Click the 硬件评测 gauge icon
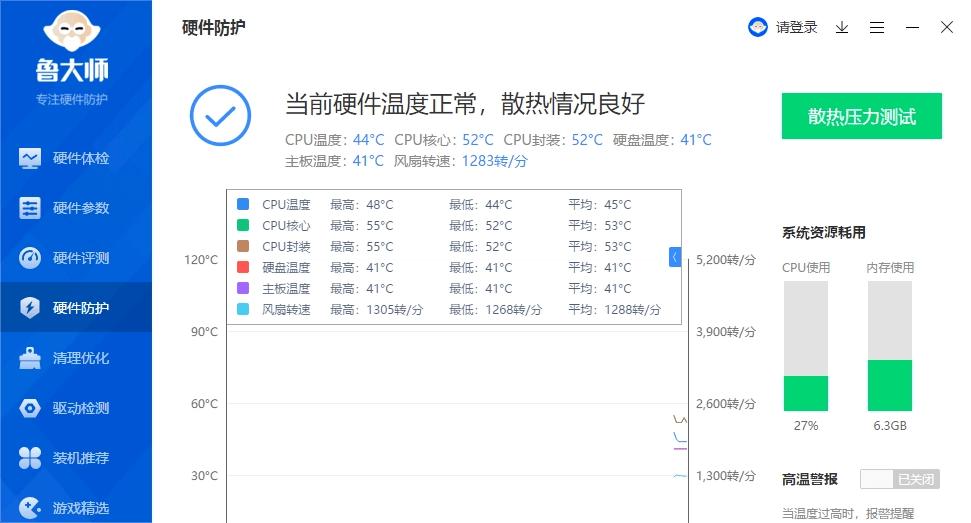The height and width of the screenshot is (523, 971). pos(30,258)
